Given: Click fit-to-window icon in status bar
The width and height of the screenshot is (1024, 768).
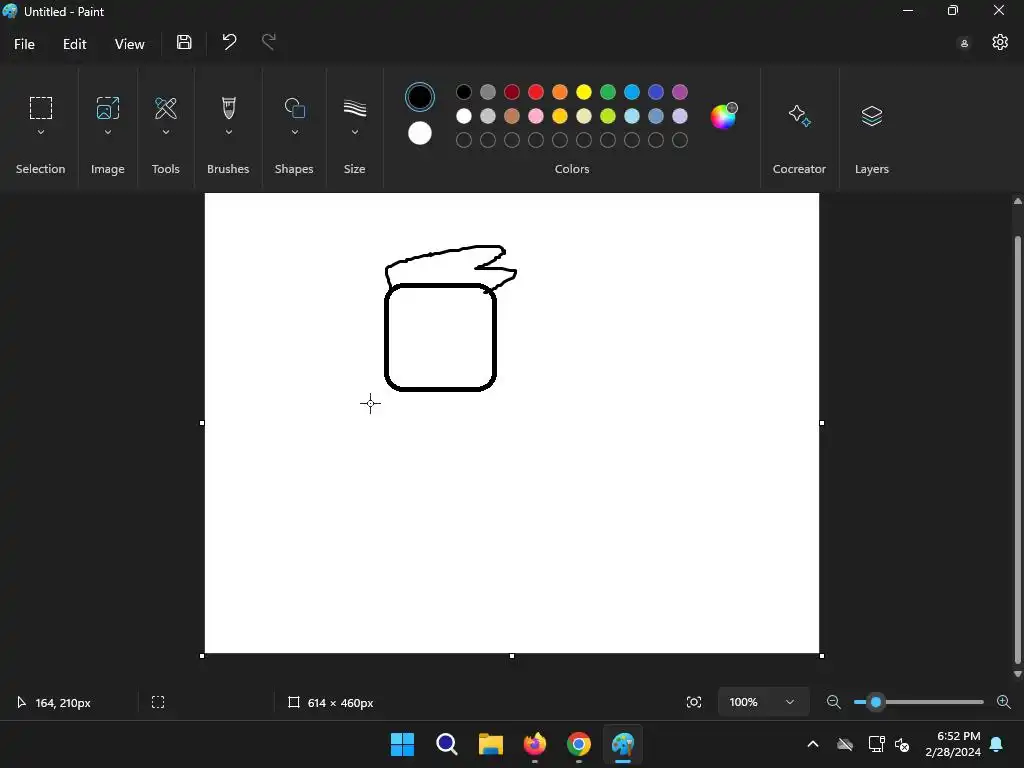Looking at the screenshot, I should point(694,702).
